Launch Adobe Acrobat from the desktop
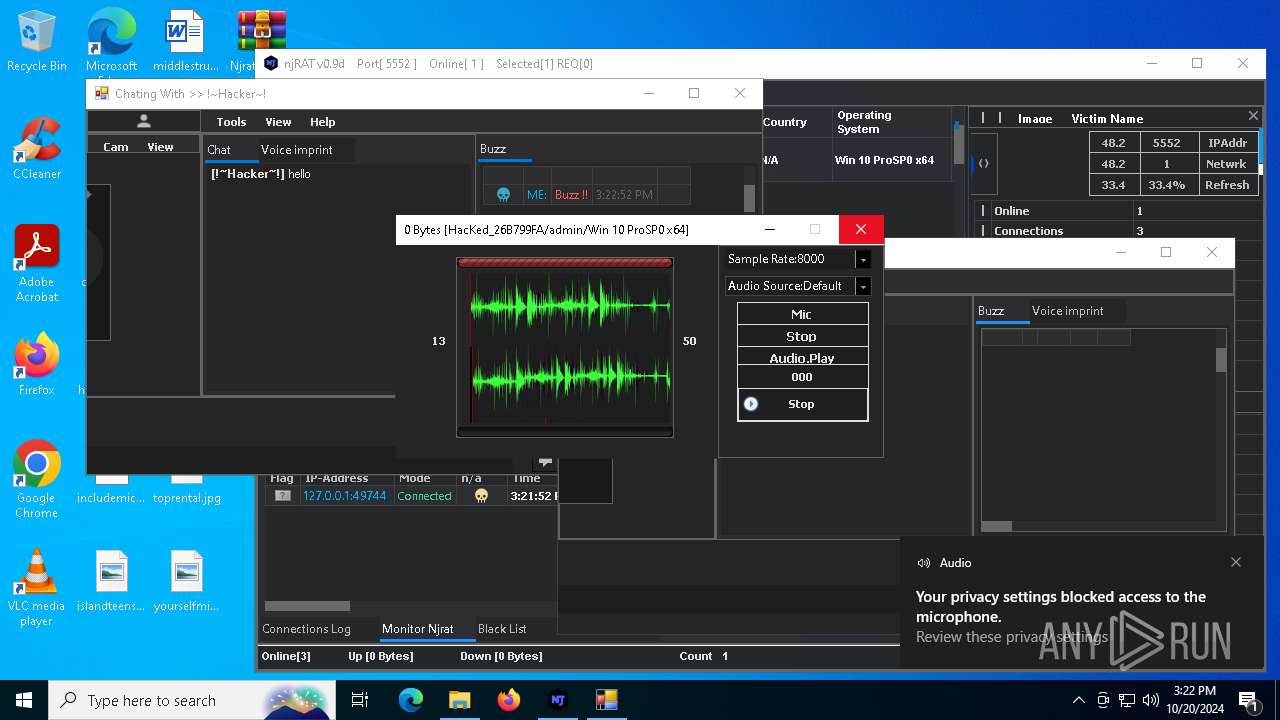Image resolution: width=1280 pixels, height=720 pixels. pos(36,263)
